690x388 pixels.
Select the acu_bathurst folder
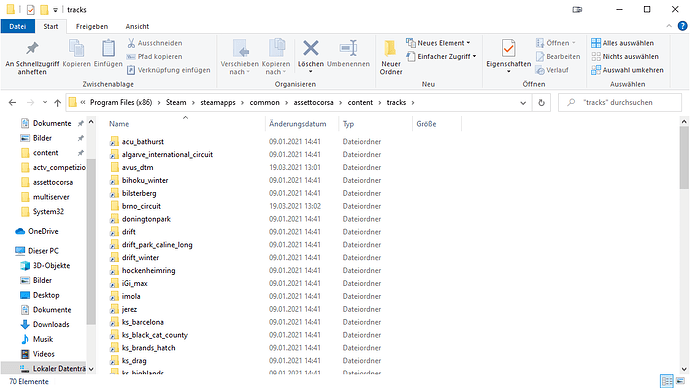tap(143, 142)
